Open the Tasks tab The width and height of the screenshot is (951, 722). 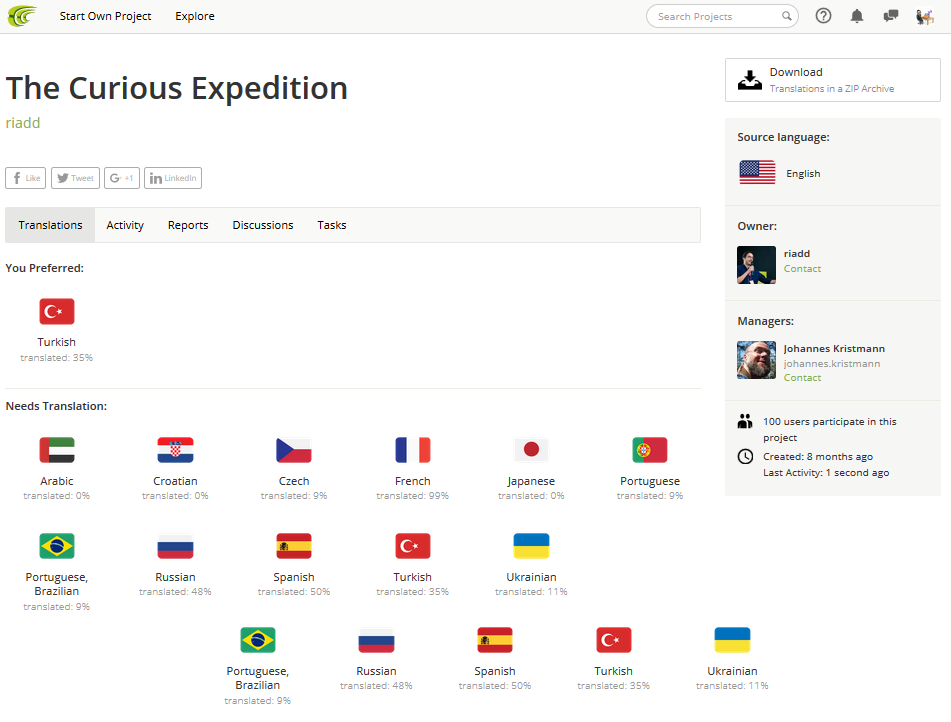[332, 225]
